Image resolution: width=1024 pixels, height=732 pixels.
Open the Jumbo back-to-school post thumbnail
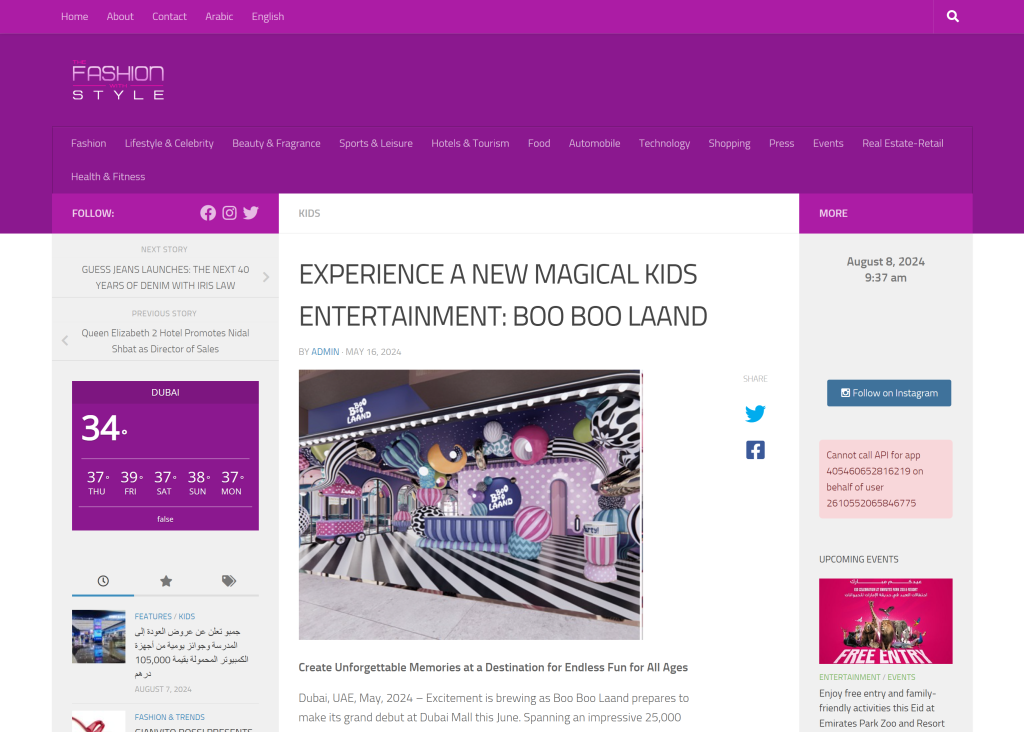coord(99,637)
